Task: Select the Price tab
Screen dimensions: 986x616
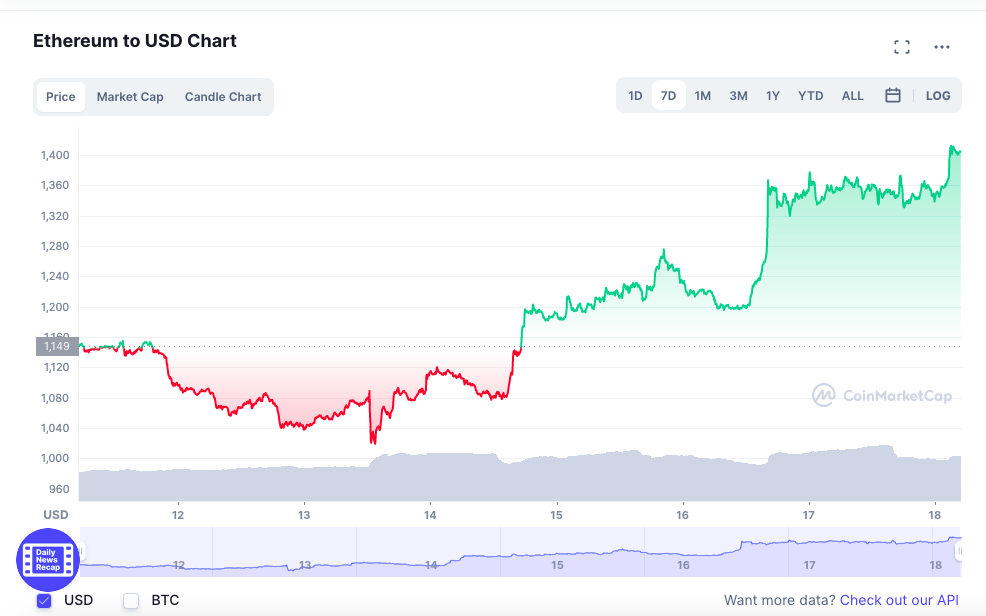Action: (61, 97)
